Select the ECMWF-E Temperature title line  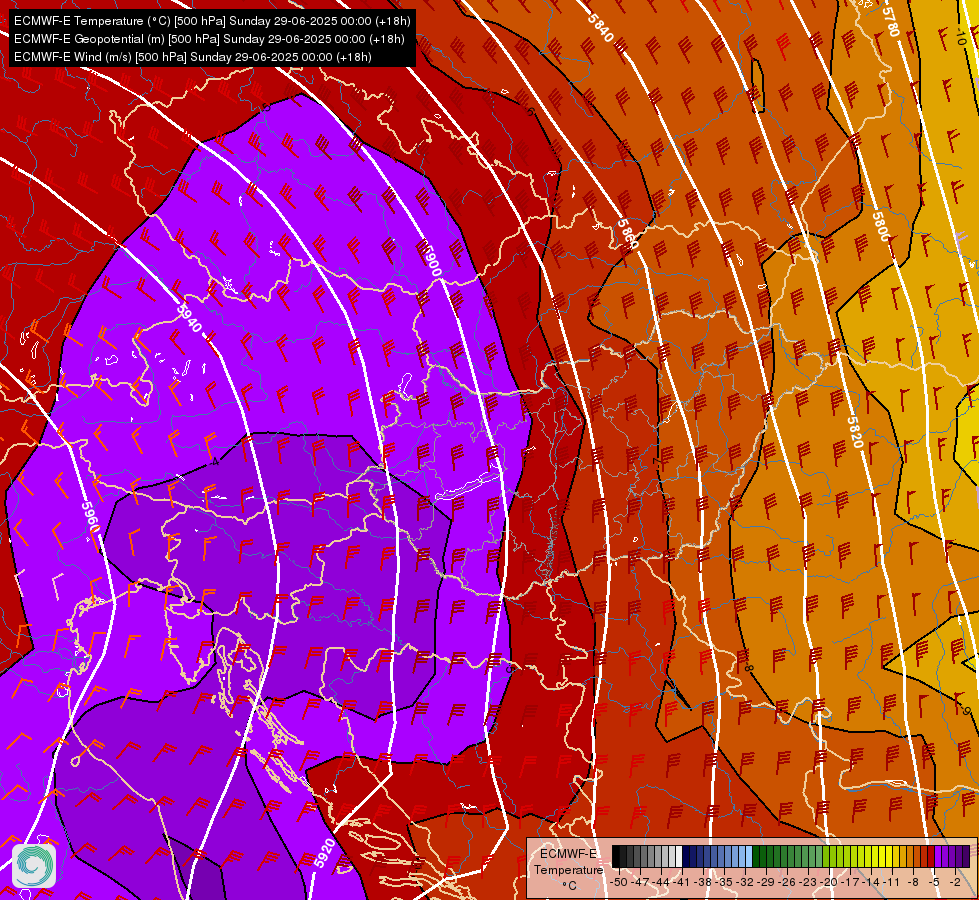tap(212, 21)
